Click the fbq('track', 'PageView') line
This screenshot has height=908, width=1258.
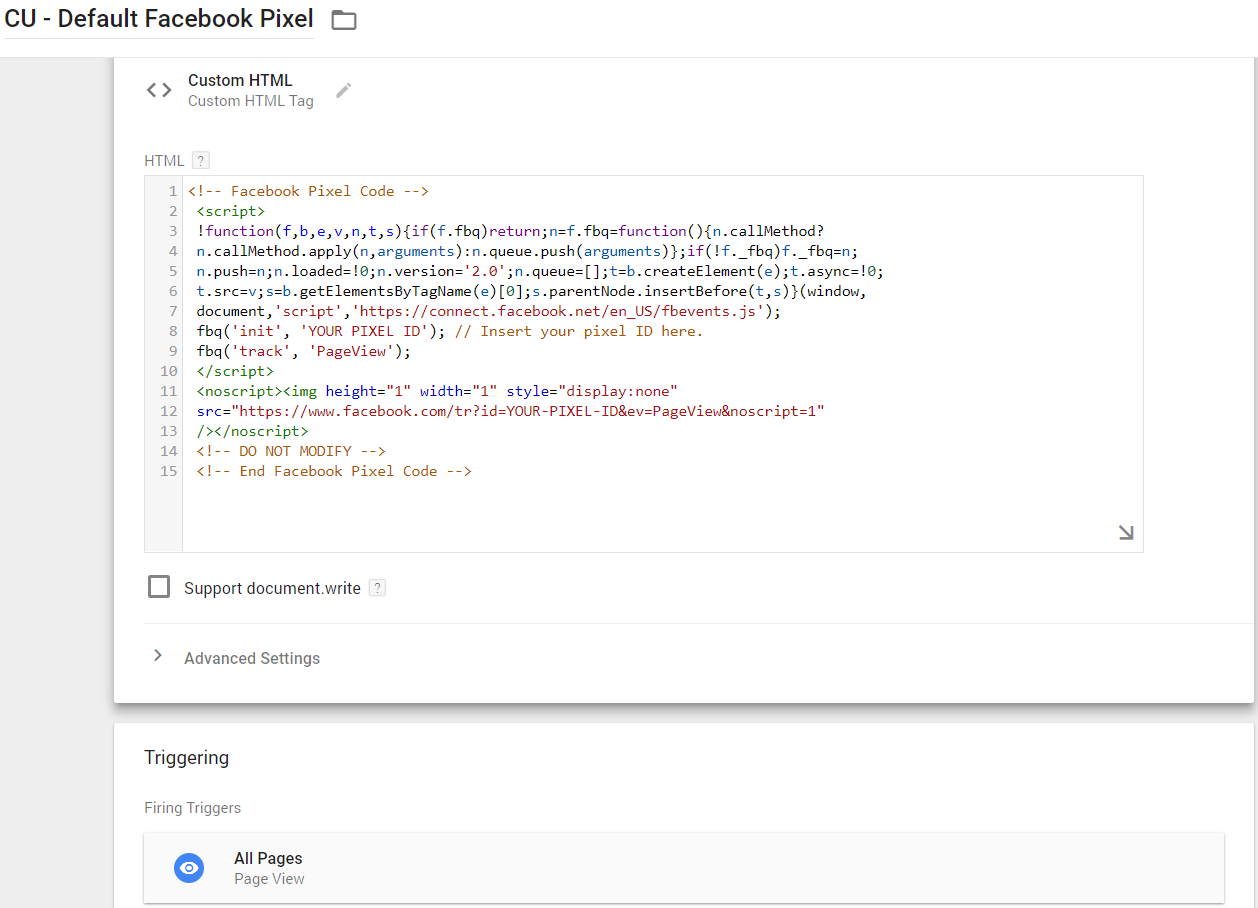[304, 351]
